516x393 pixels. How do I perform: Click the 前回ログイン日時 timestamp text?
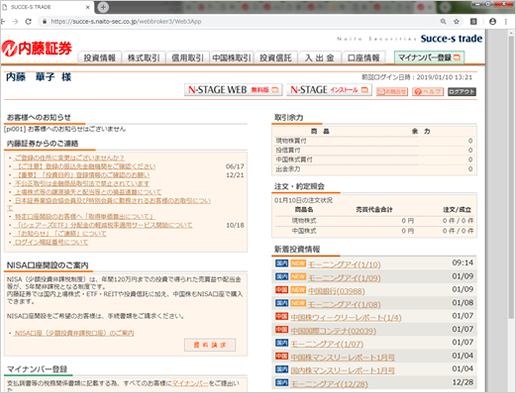pyautogui.click(x=417, y=77)
